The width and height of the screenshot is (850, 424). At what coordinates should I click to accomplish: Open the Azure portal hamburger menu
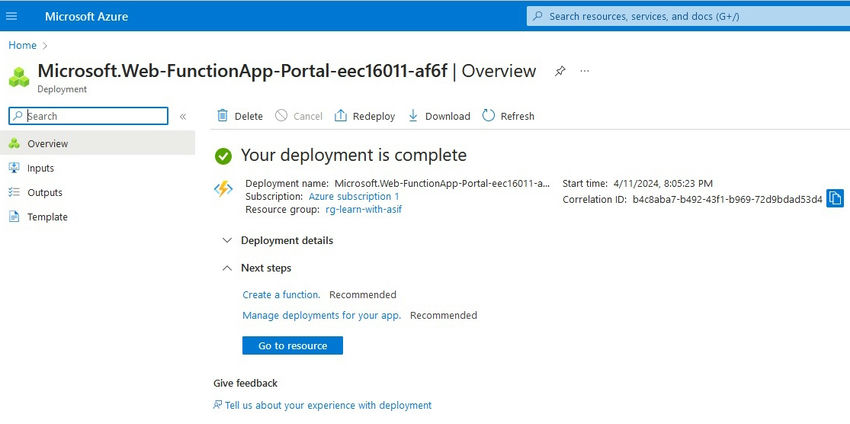[12, 16]
